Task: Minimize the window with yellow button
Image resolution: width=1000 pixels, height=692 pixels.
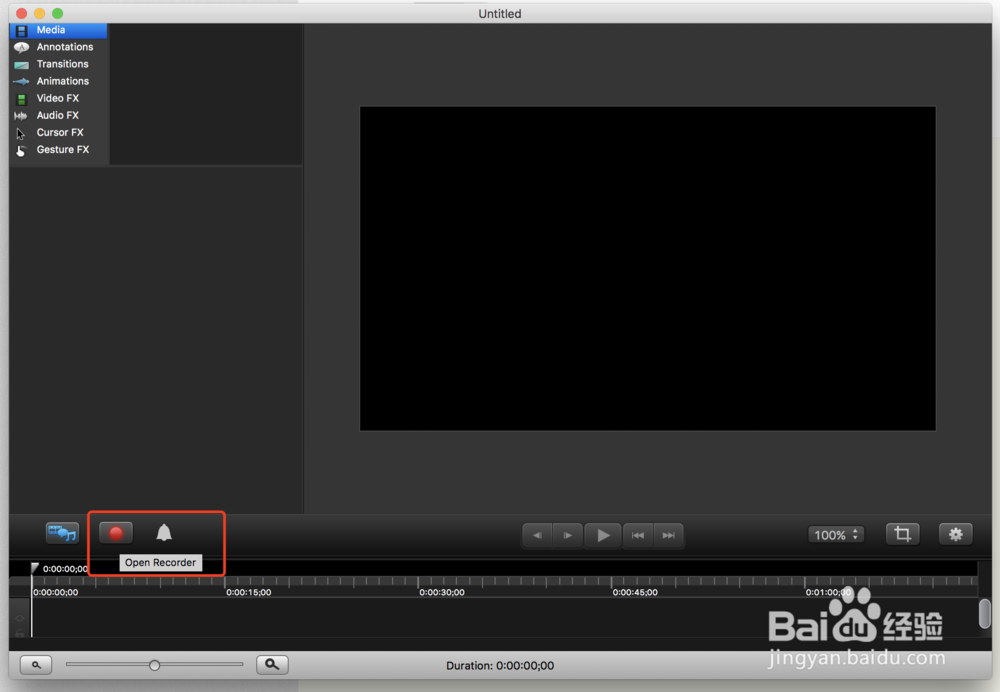Action: coord(40,13)
